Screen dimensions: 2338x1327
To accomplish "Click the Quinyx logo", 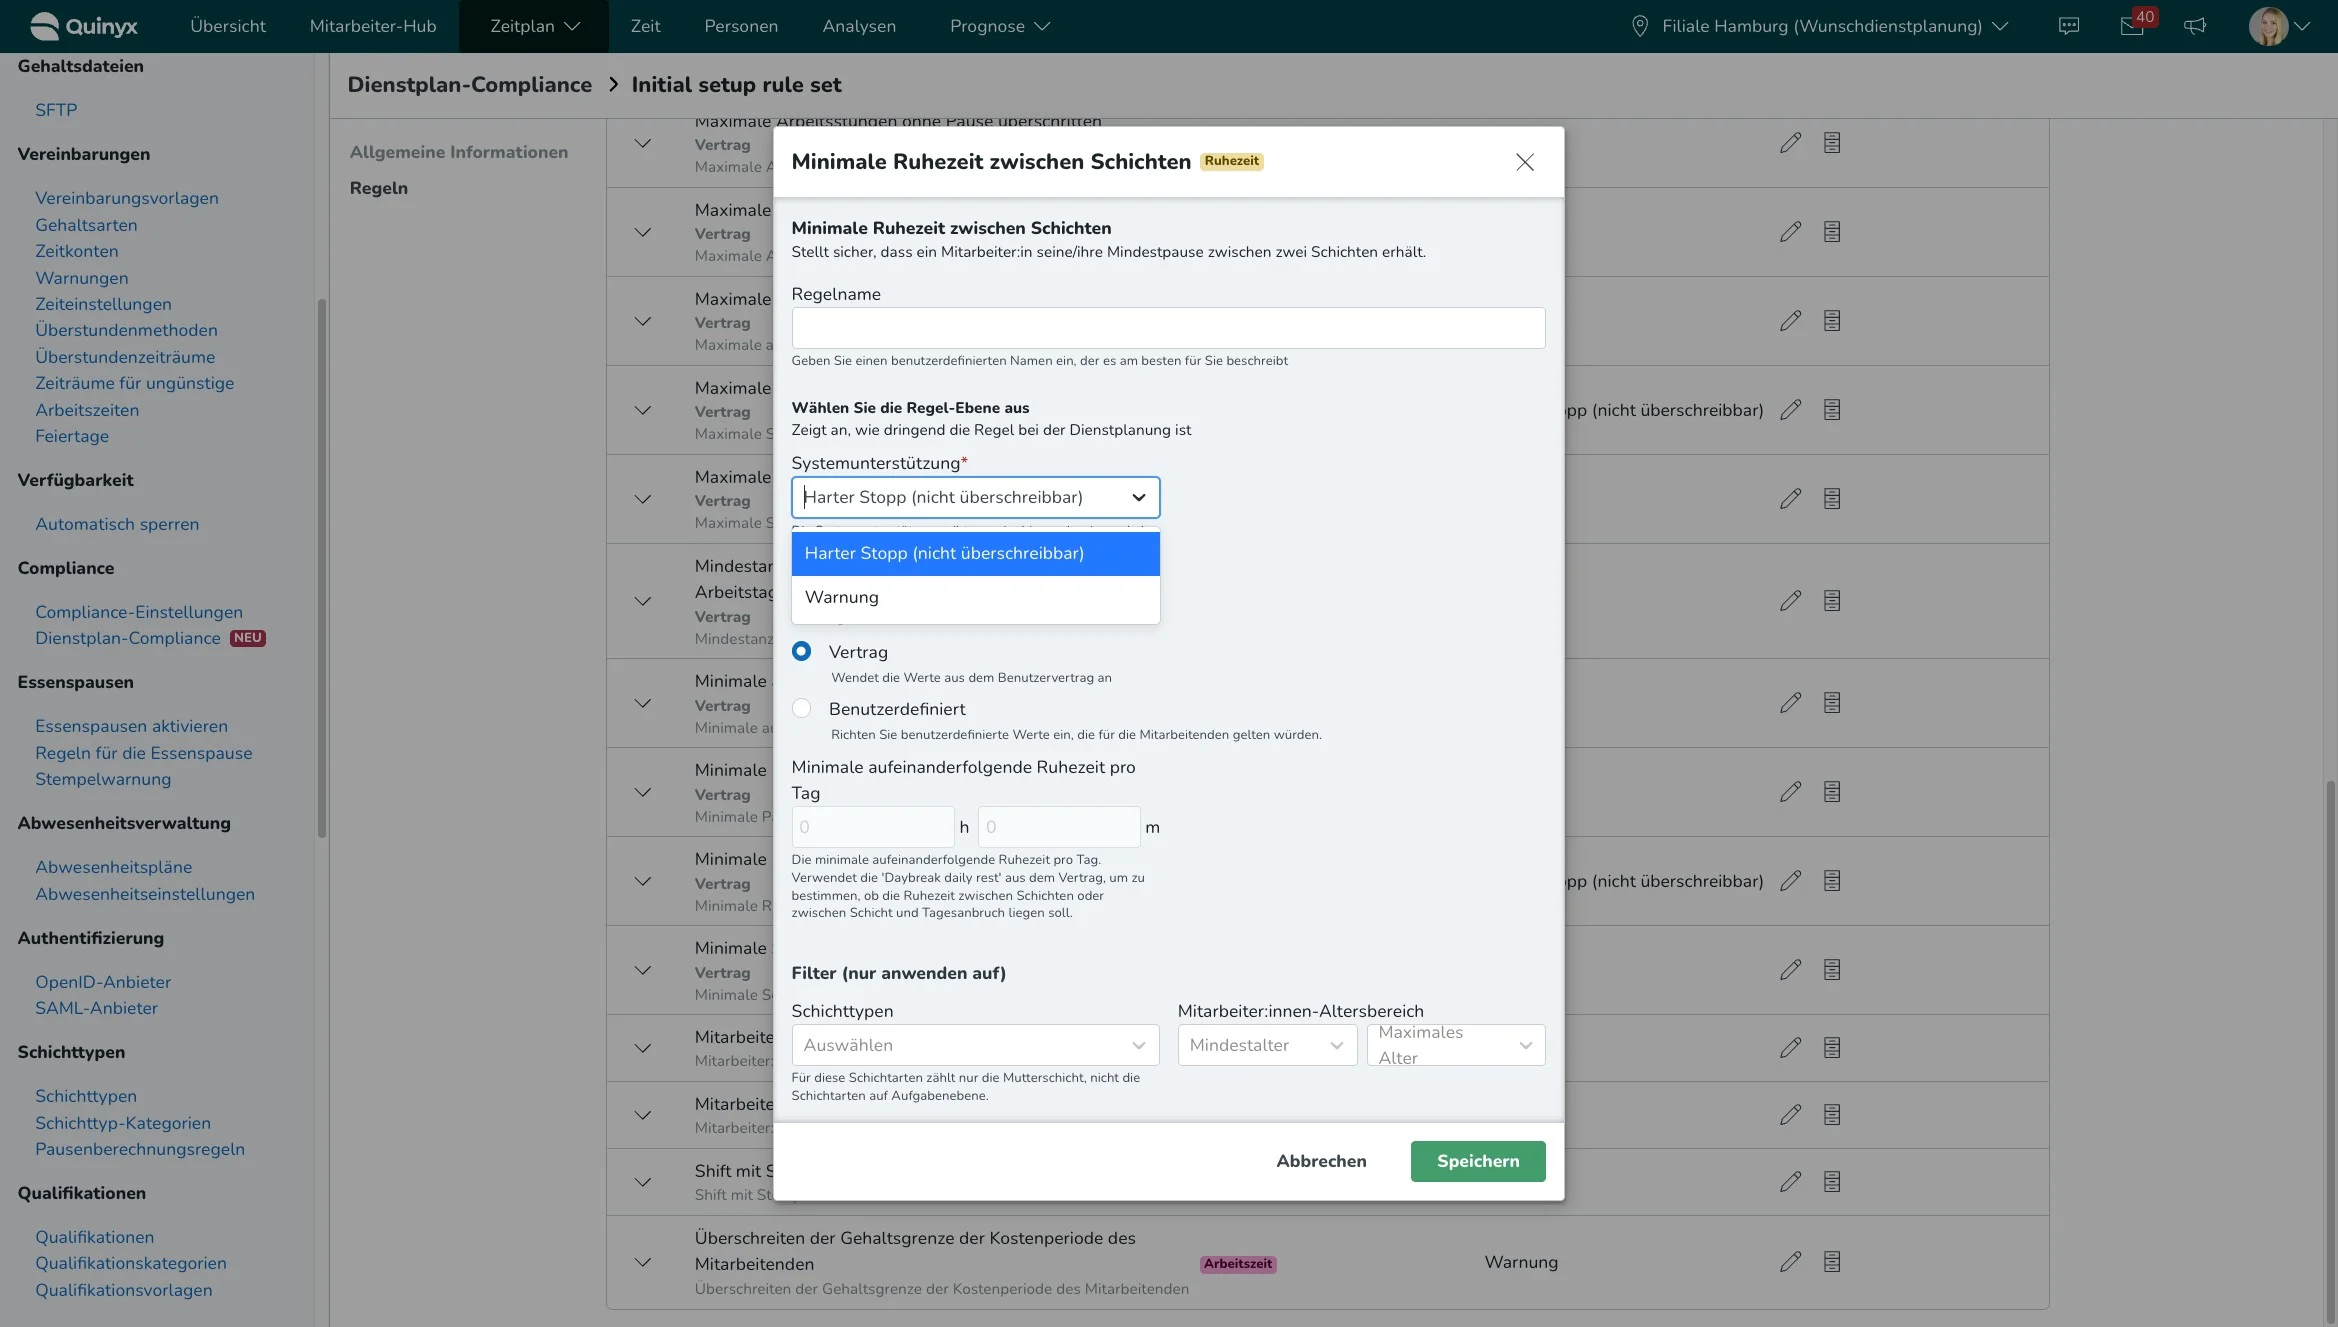I will pyautogui.click(x=84, y=26).
